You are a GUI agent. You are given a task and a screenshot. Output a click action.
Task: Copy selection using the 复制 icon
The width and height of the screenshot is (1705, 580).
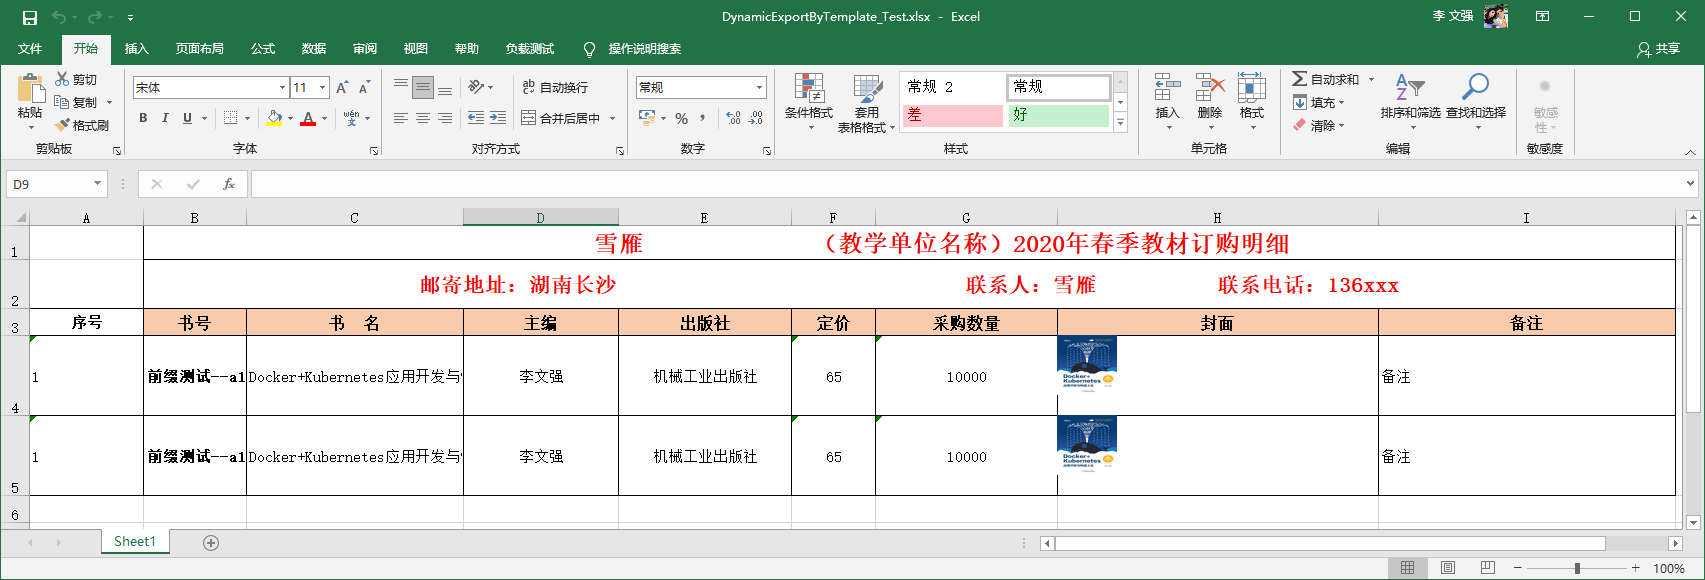click(x=62, y=102)
